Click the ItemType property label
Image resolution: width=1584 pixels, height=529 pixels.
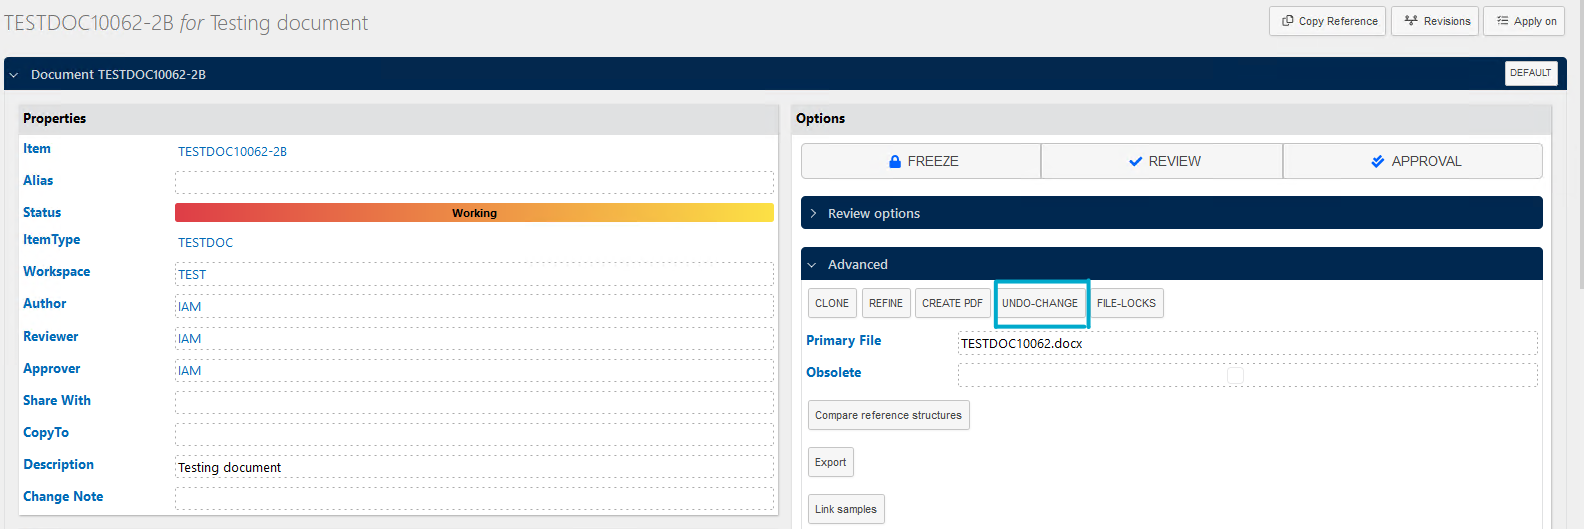click(52, 240)
